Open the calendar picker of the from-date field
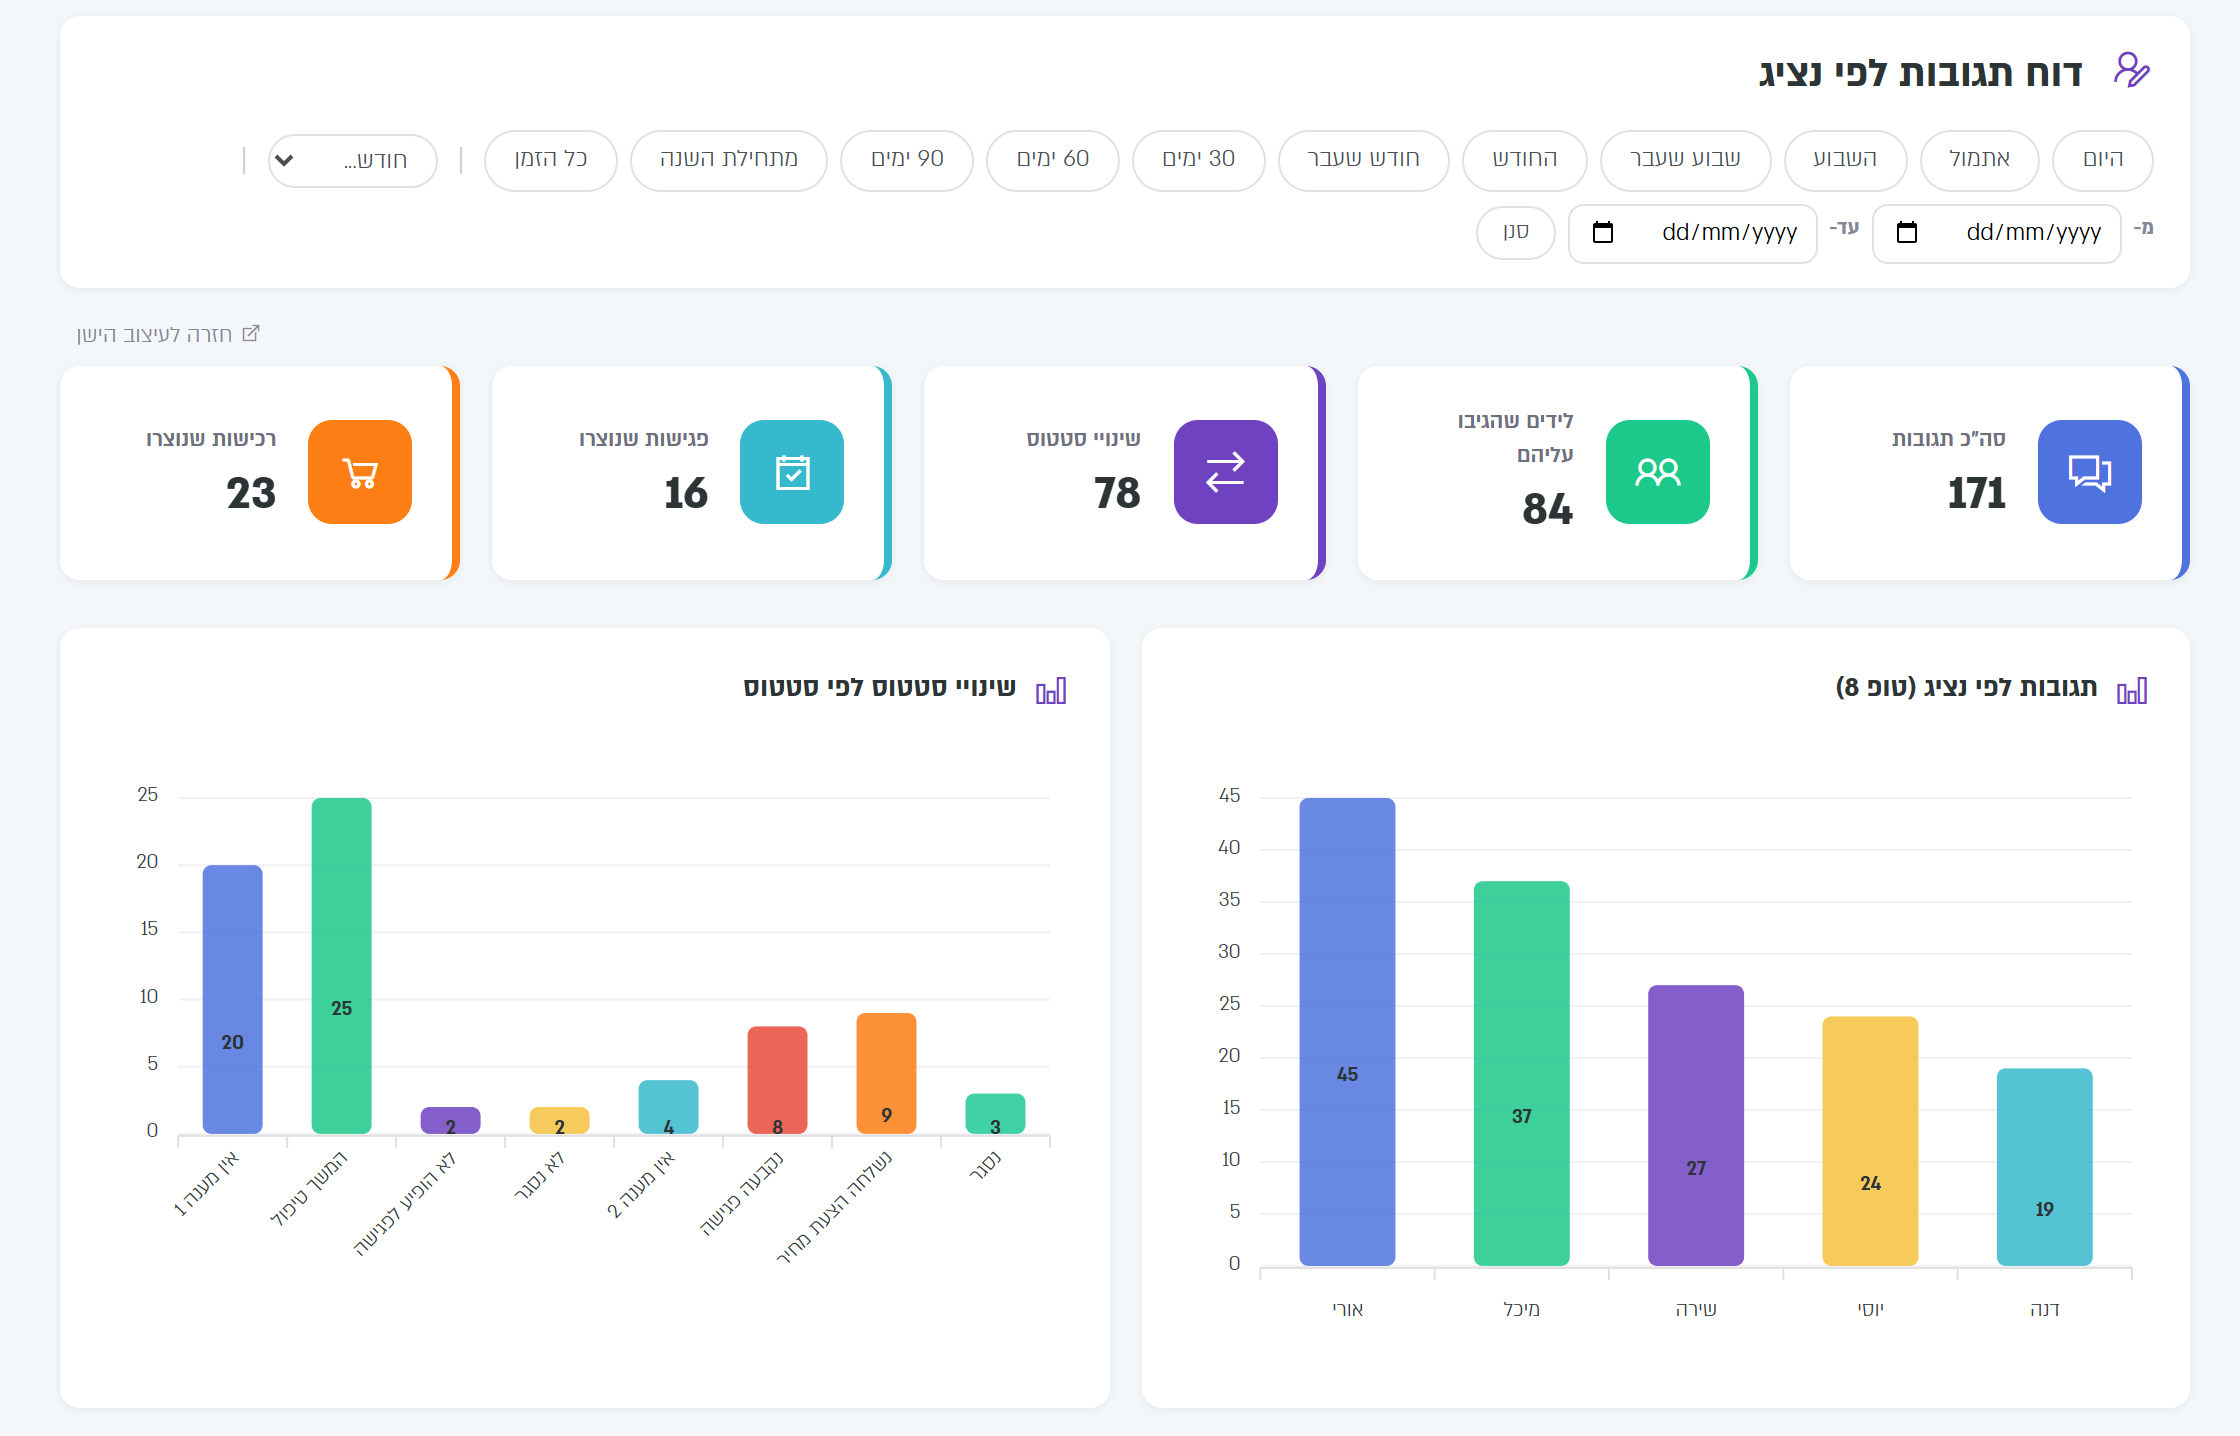This screenshot has width=2240, height=1436. coord(1907,233)
